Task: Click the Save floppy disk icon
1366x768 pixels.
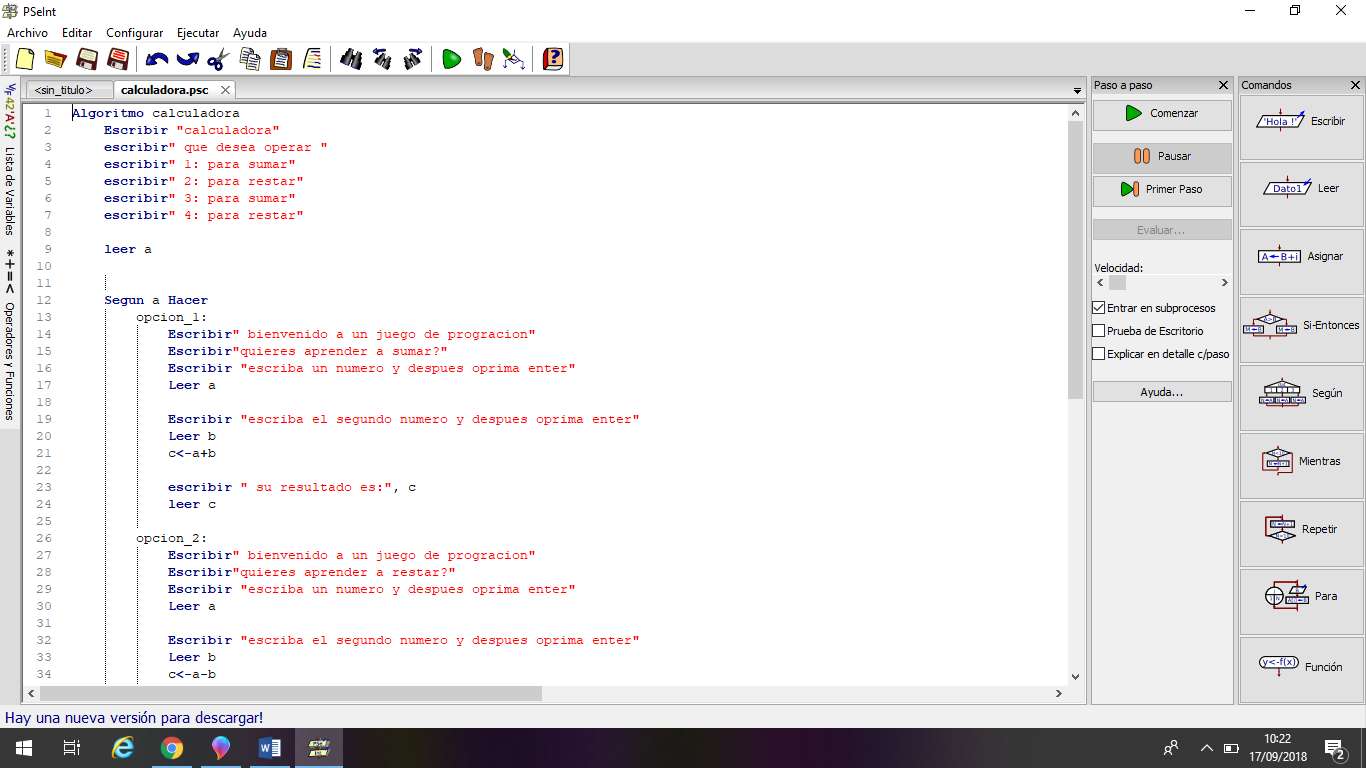Action: click(x=87, y=59)
